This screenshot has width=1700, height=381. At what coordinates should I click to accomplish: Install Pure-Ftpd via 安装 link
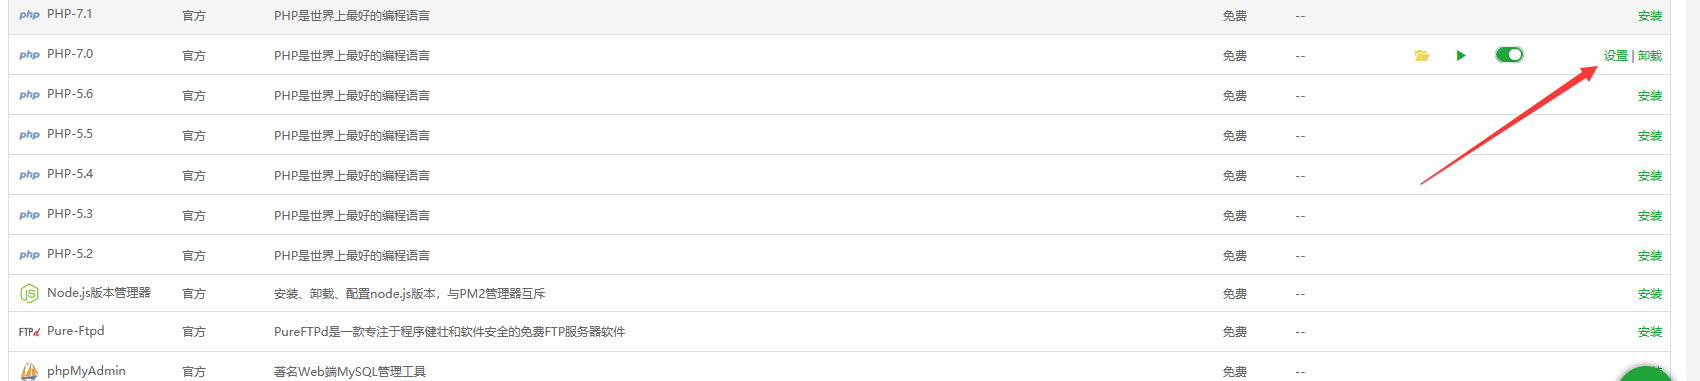tap(1650, 332)
